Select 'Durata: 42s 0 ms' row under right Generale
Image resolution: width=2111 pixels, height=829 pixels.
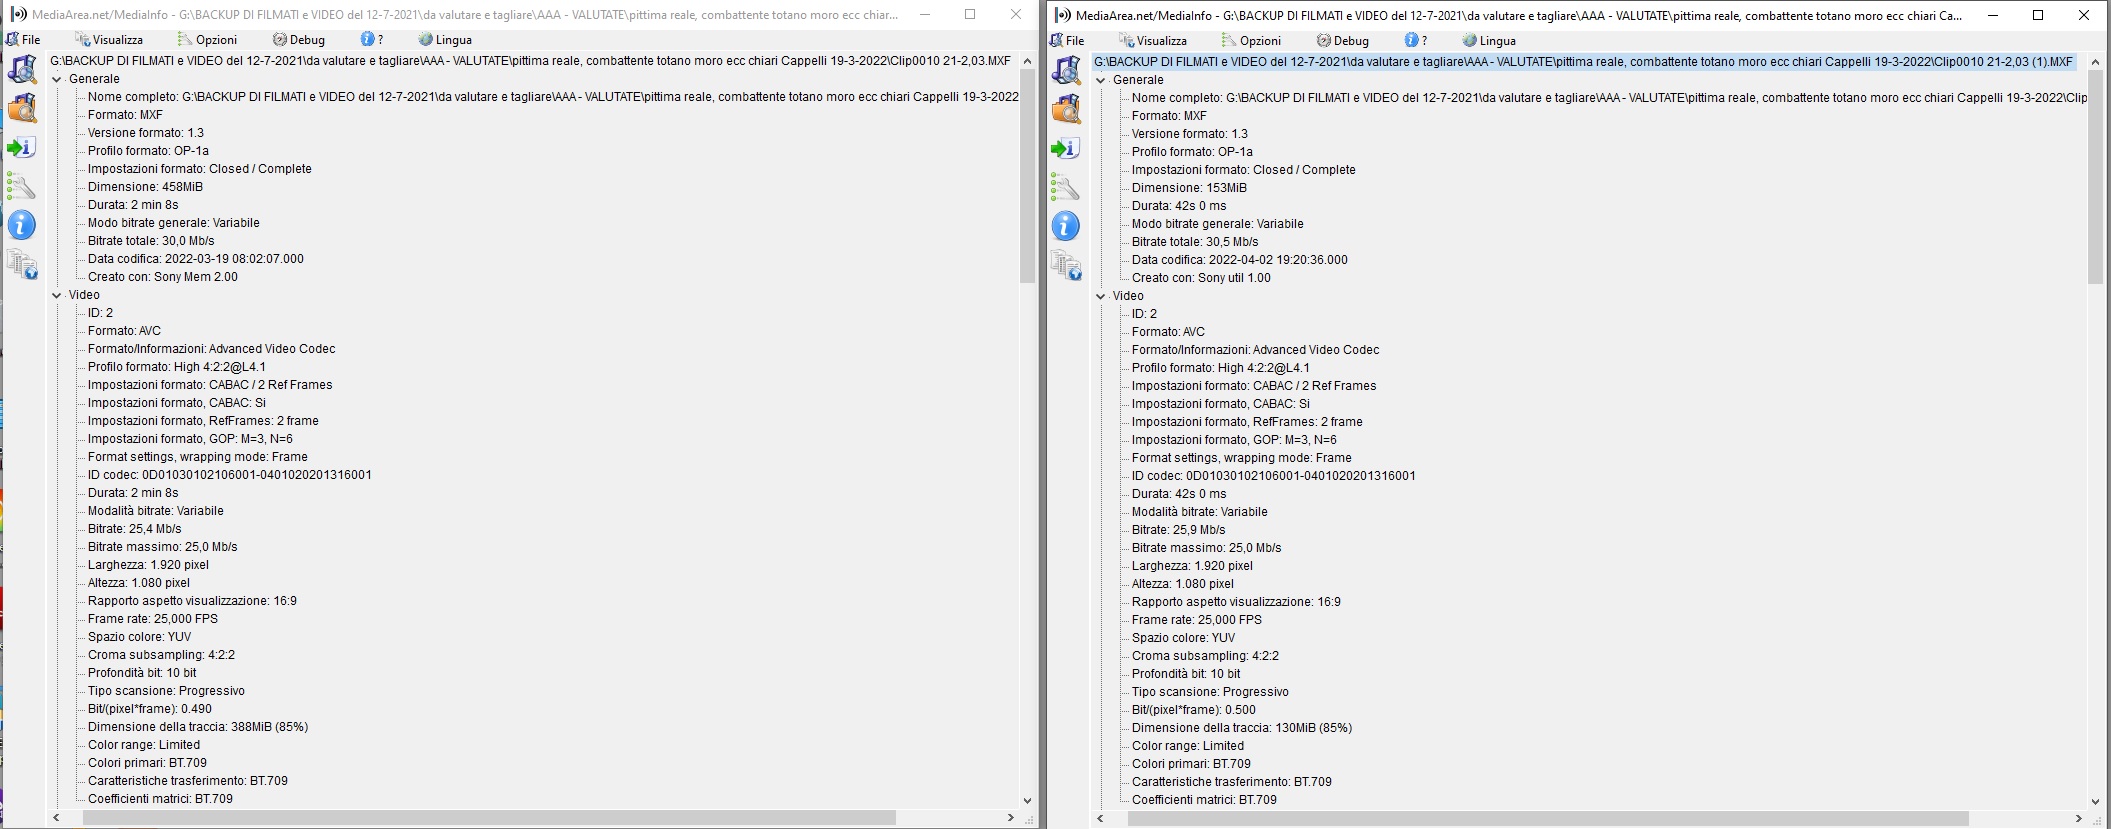tap(1179, 206)
